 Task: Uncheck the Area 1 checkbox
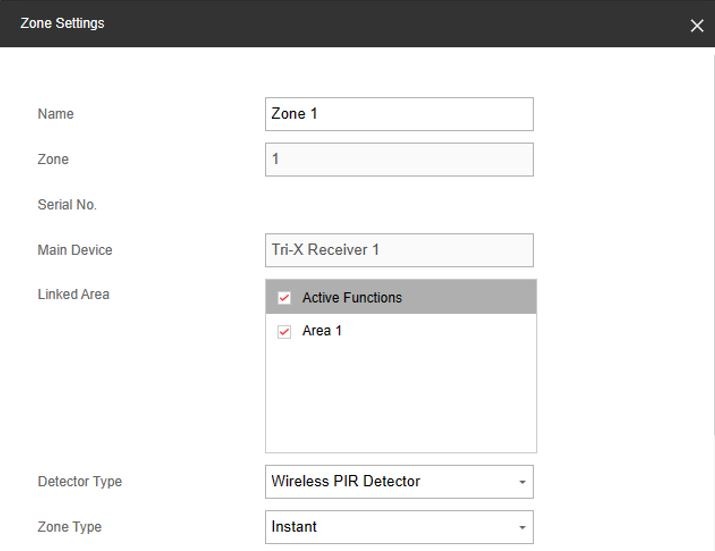284,331
